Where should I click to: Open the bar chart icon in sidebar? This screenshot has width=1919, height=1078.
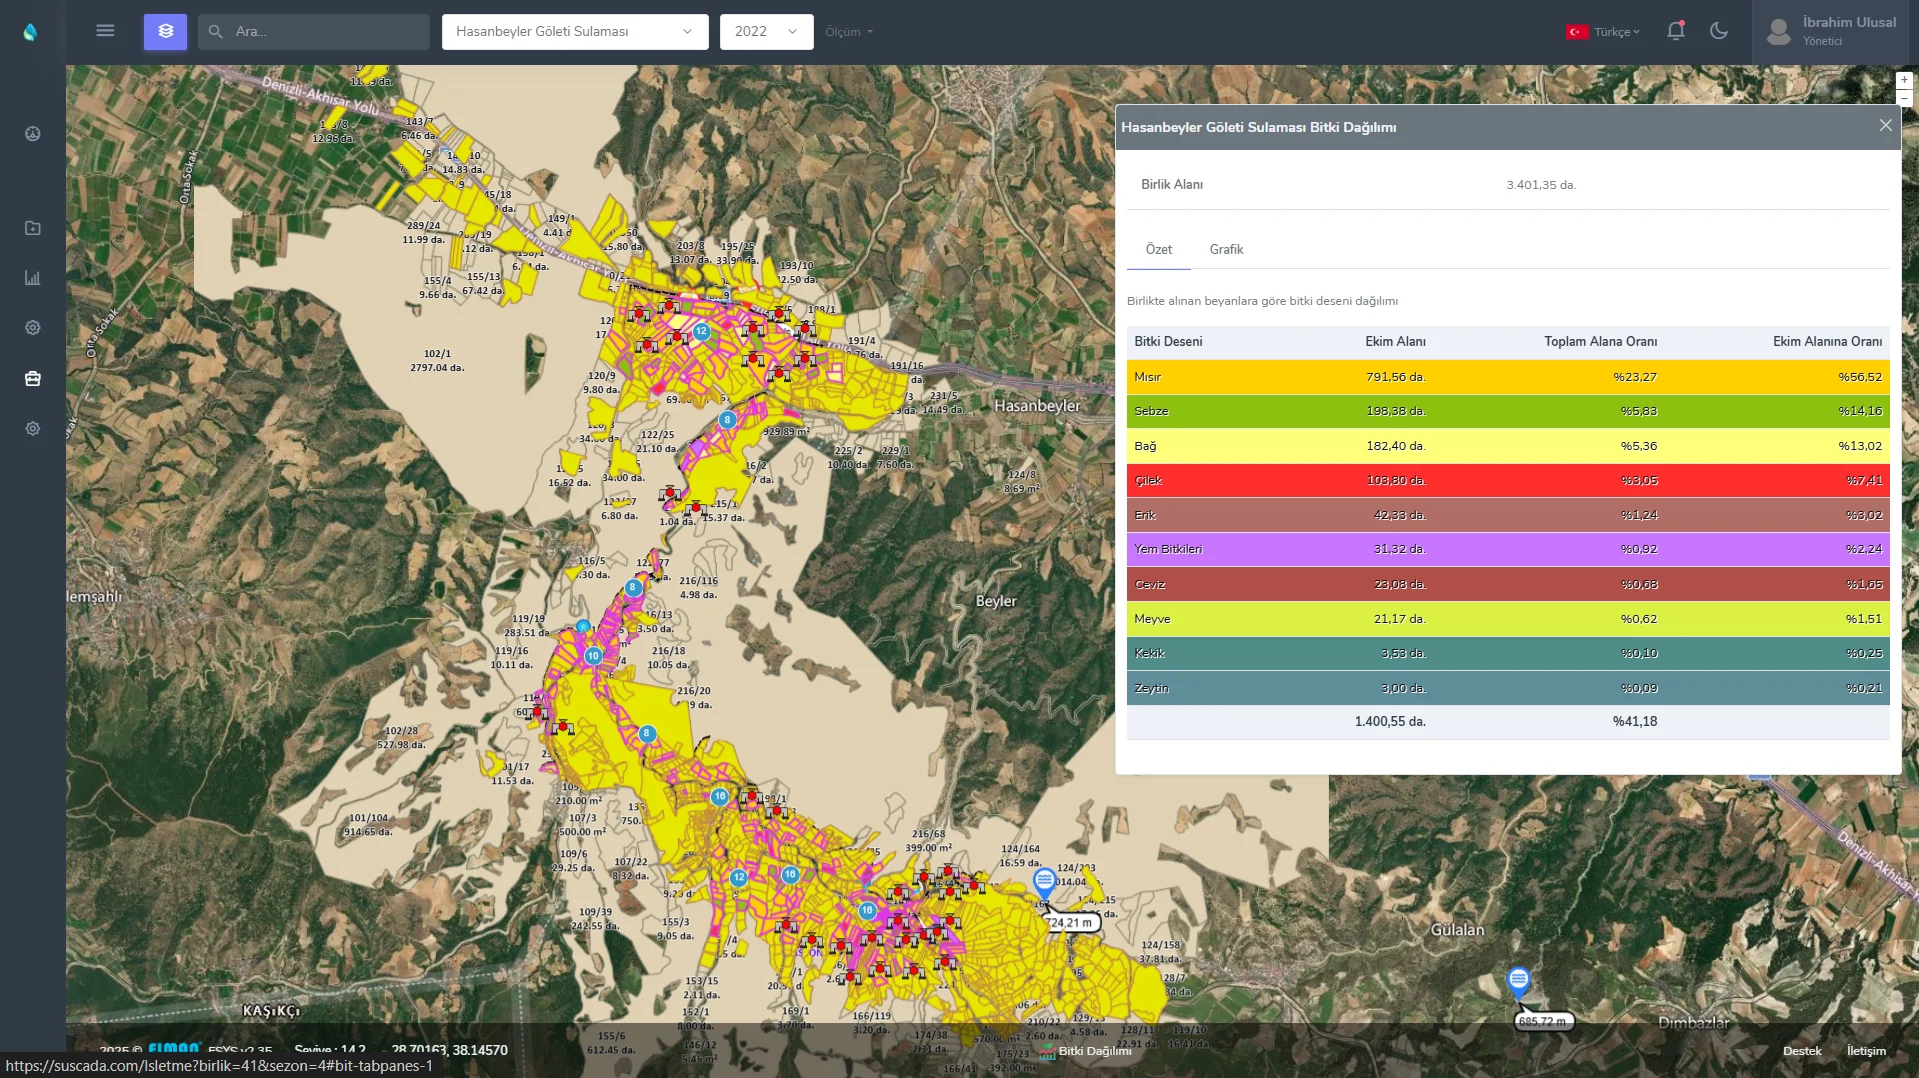click(x=33, y=278)
